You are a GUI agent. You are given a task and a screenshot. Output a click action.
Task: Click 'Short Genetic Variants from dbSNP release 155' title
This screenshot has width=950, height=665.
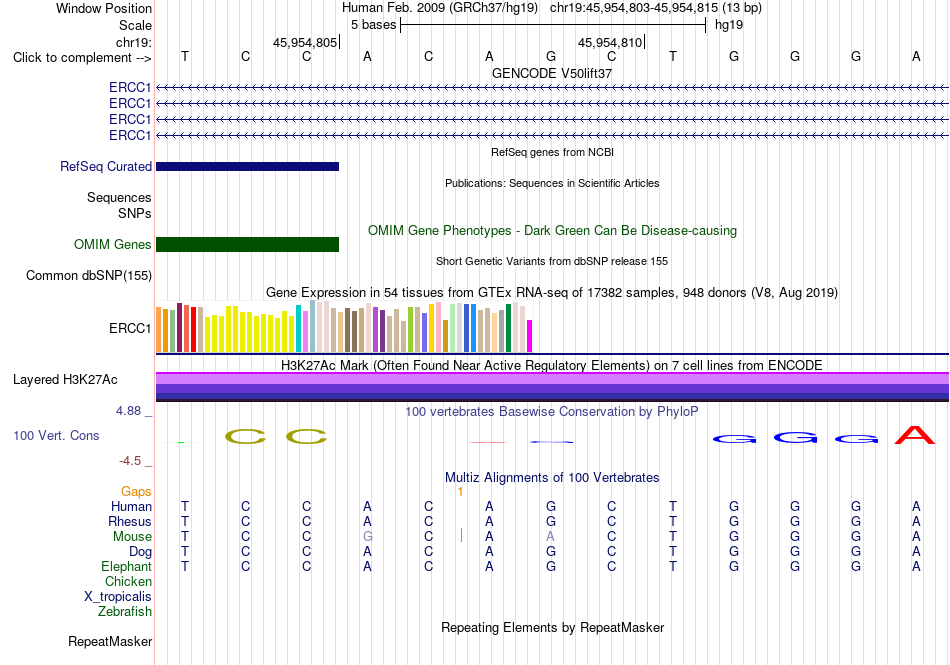point(552,261)
